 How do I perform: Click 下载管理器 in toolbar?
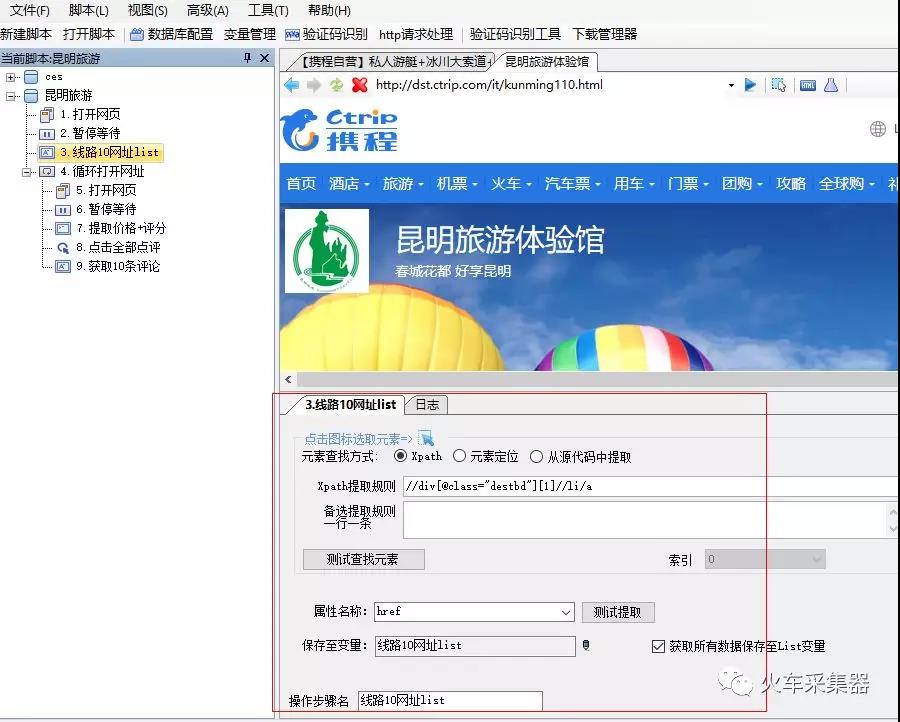pos(604,34)
